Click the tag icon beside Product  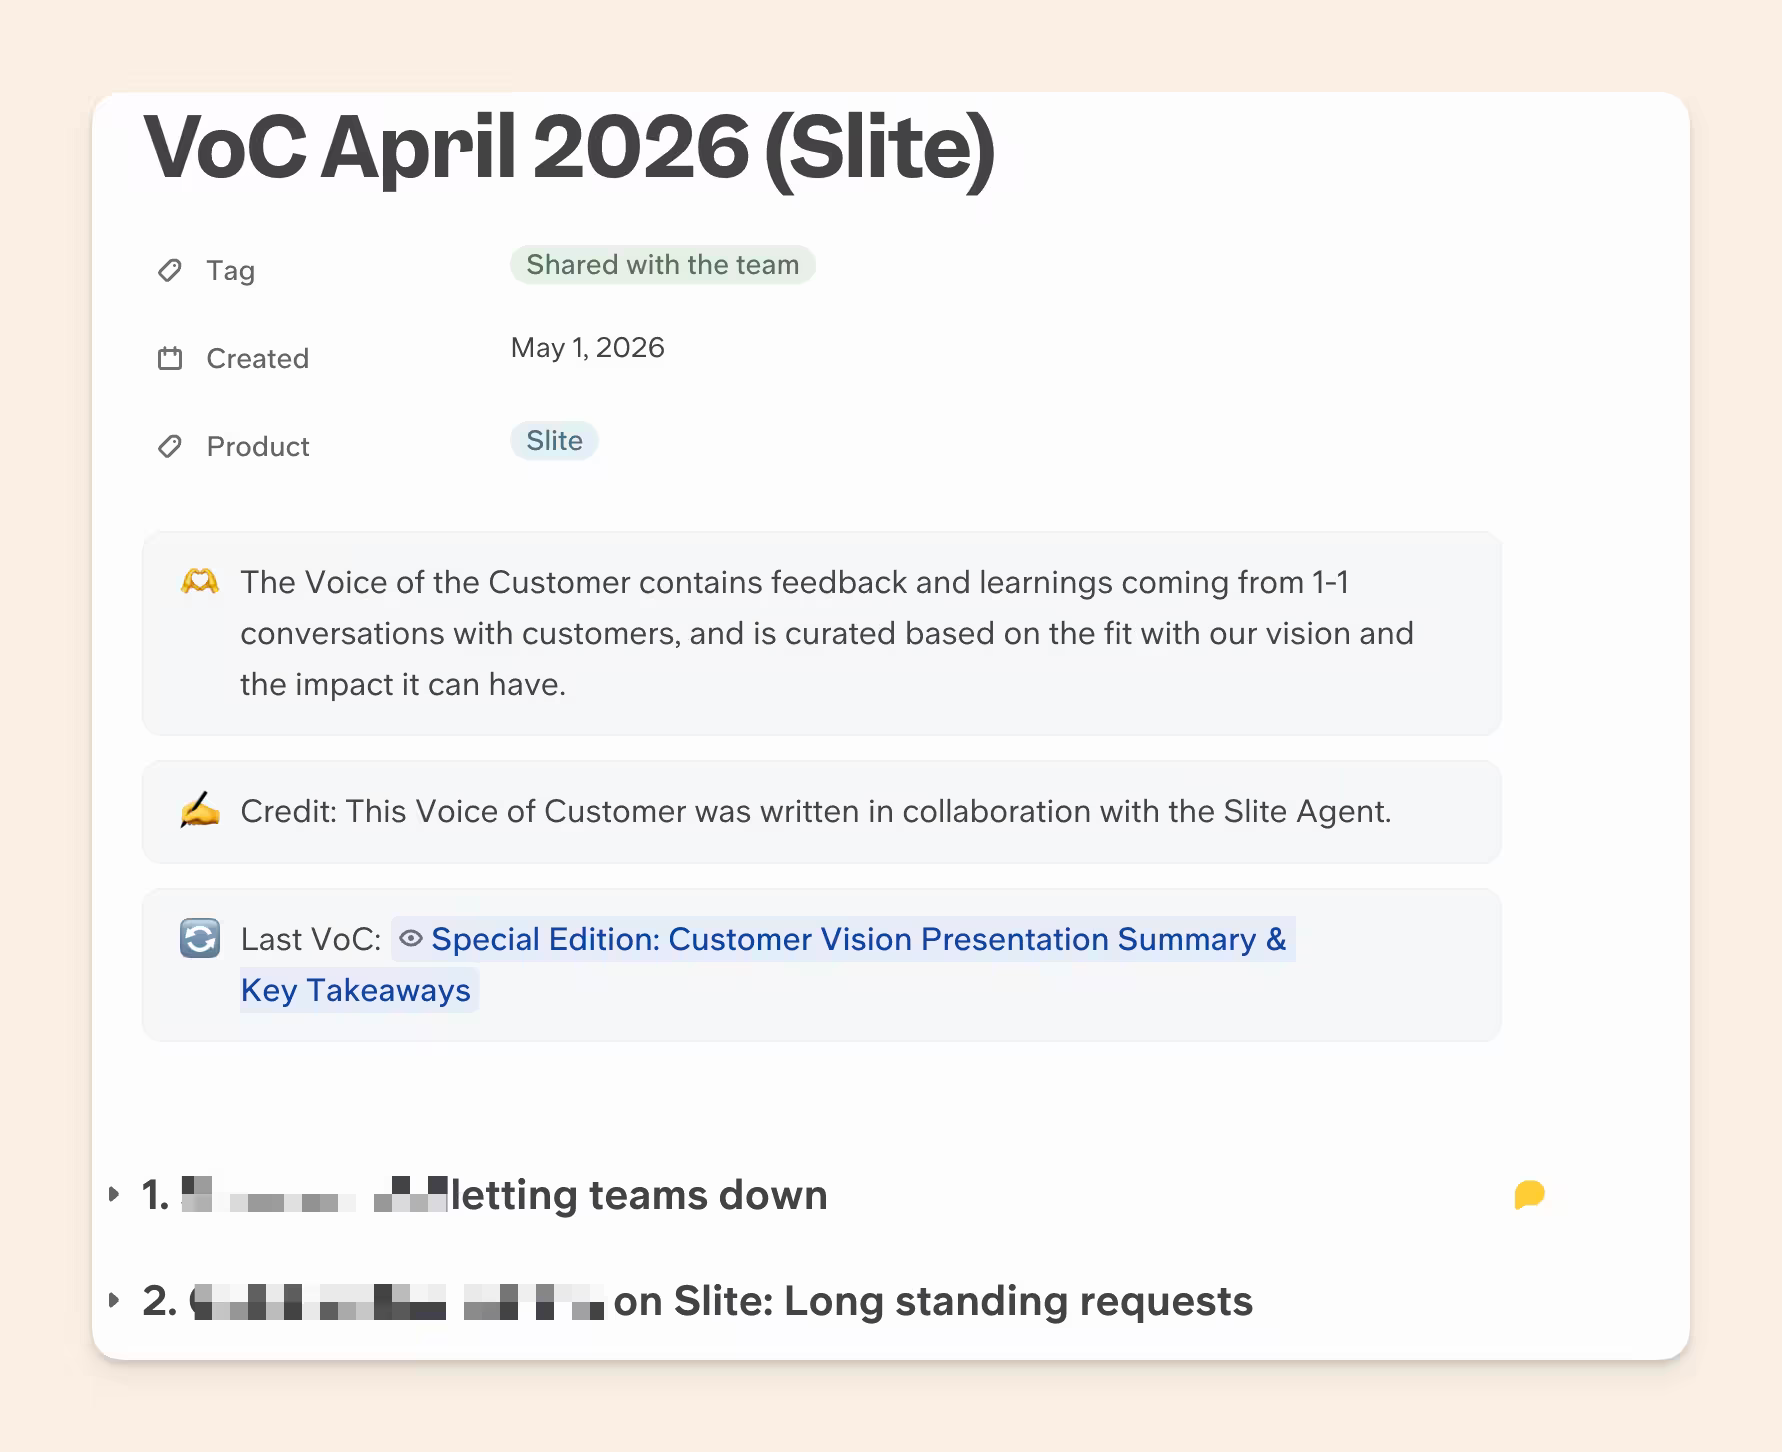pyautogui.click(x=170, y=446)
